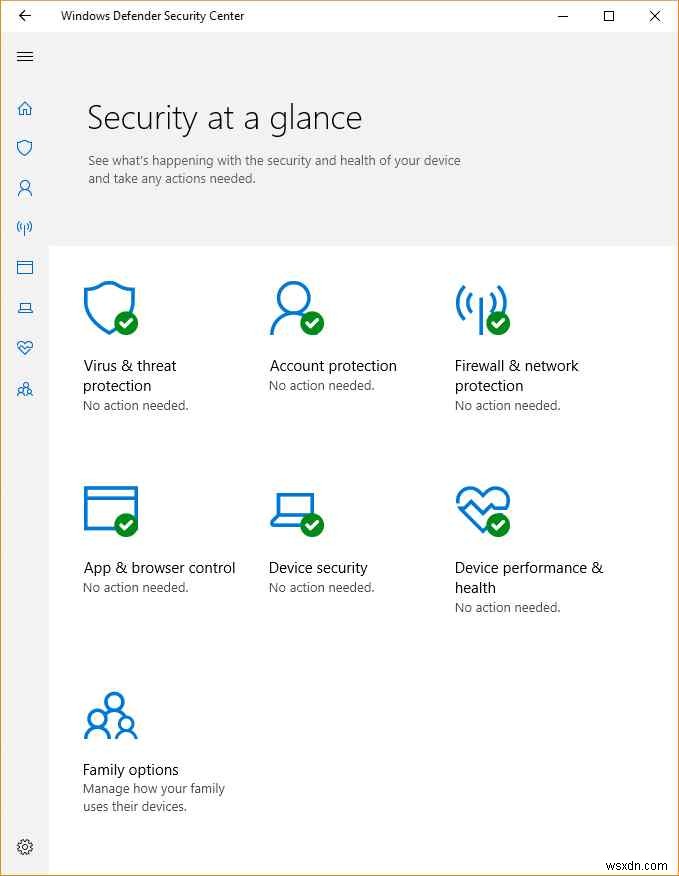This screenshot has height=876, width=679.
Task: Select the App & browser control sidebar icon
Action: [x=24, y=267]
